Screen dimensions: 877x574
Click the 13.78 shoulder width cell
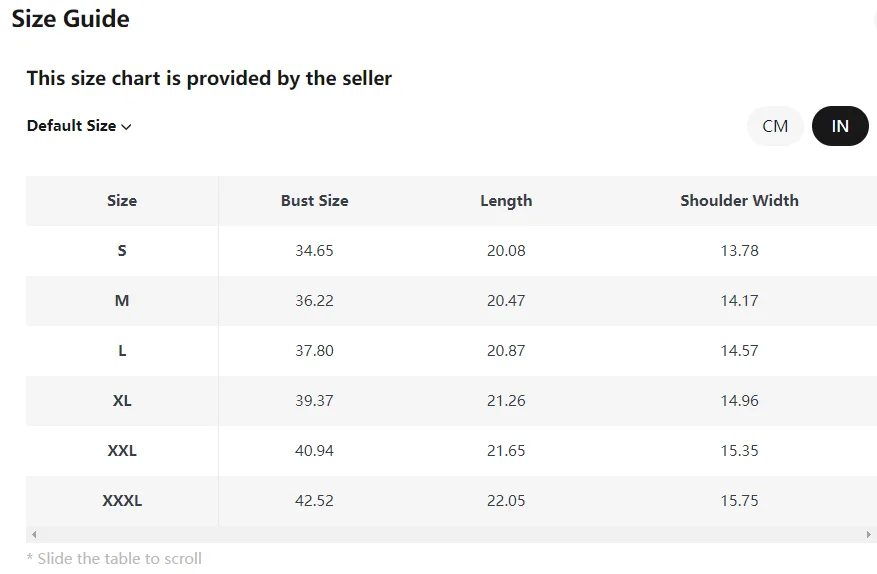point(739,251)
